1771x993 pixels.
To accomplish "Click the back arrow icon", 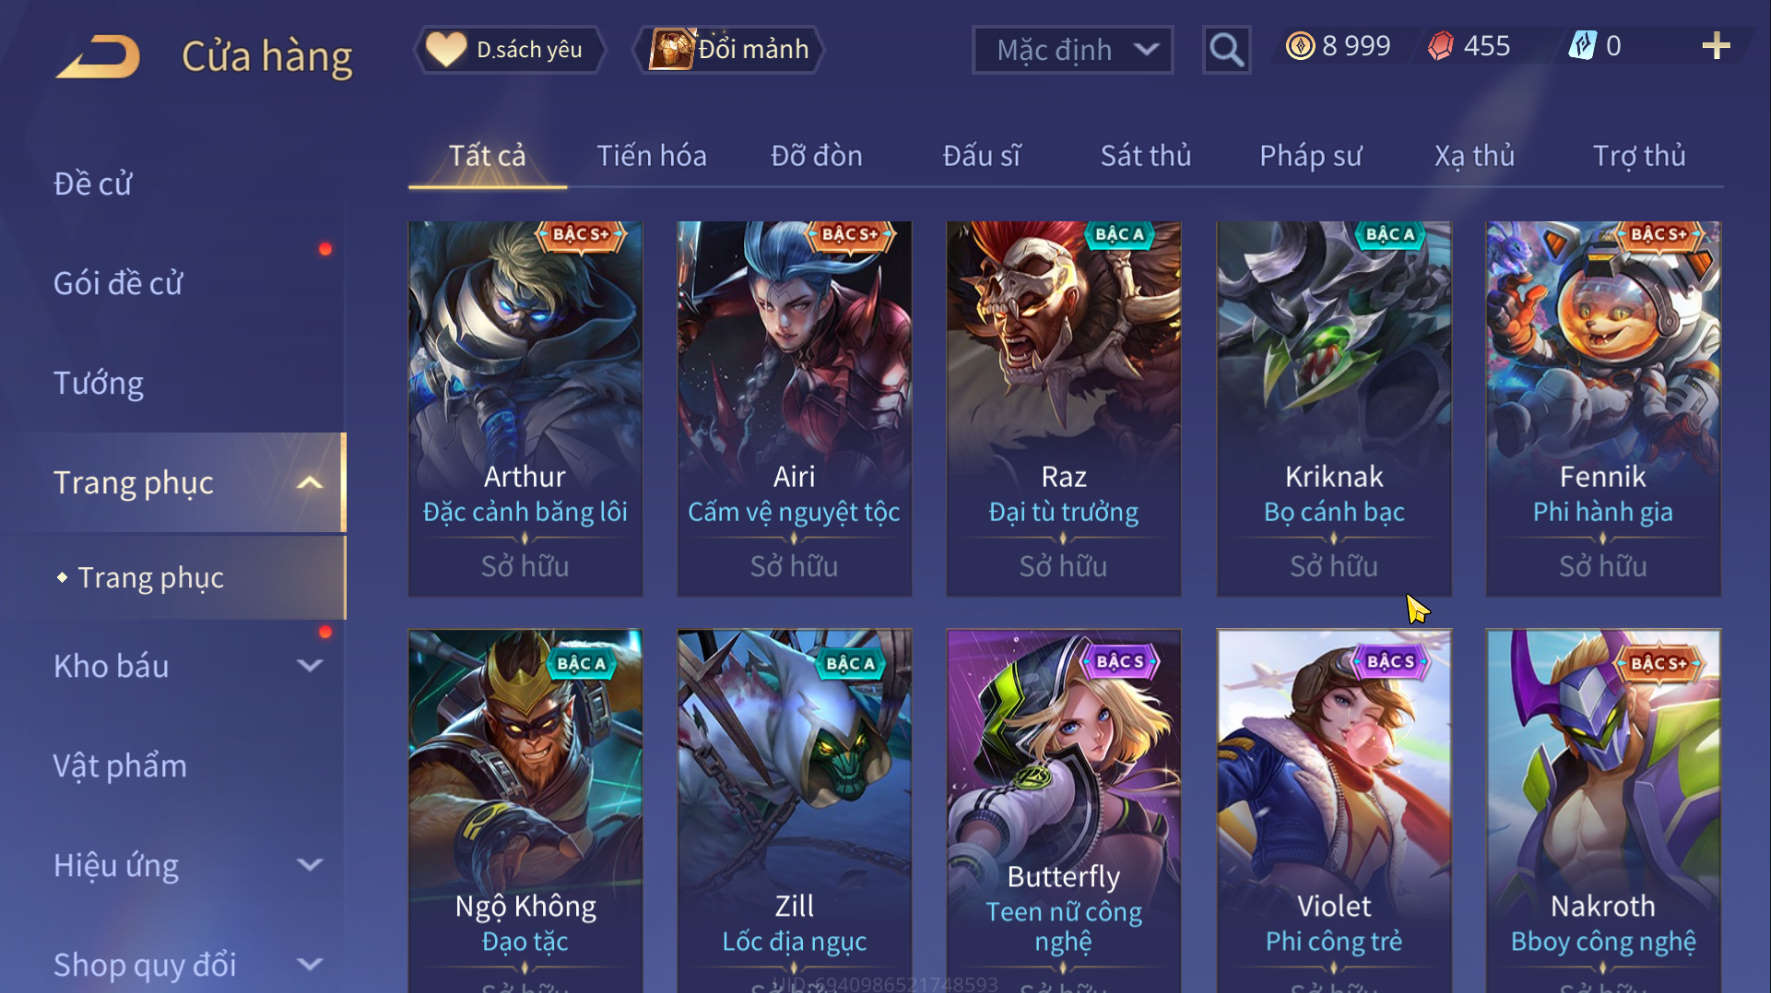I will click(98, 56).
